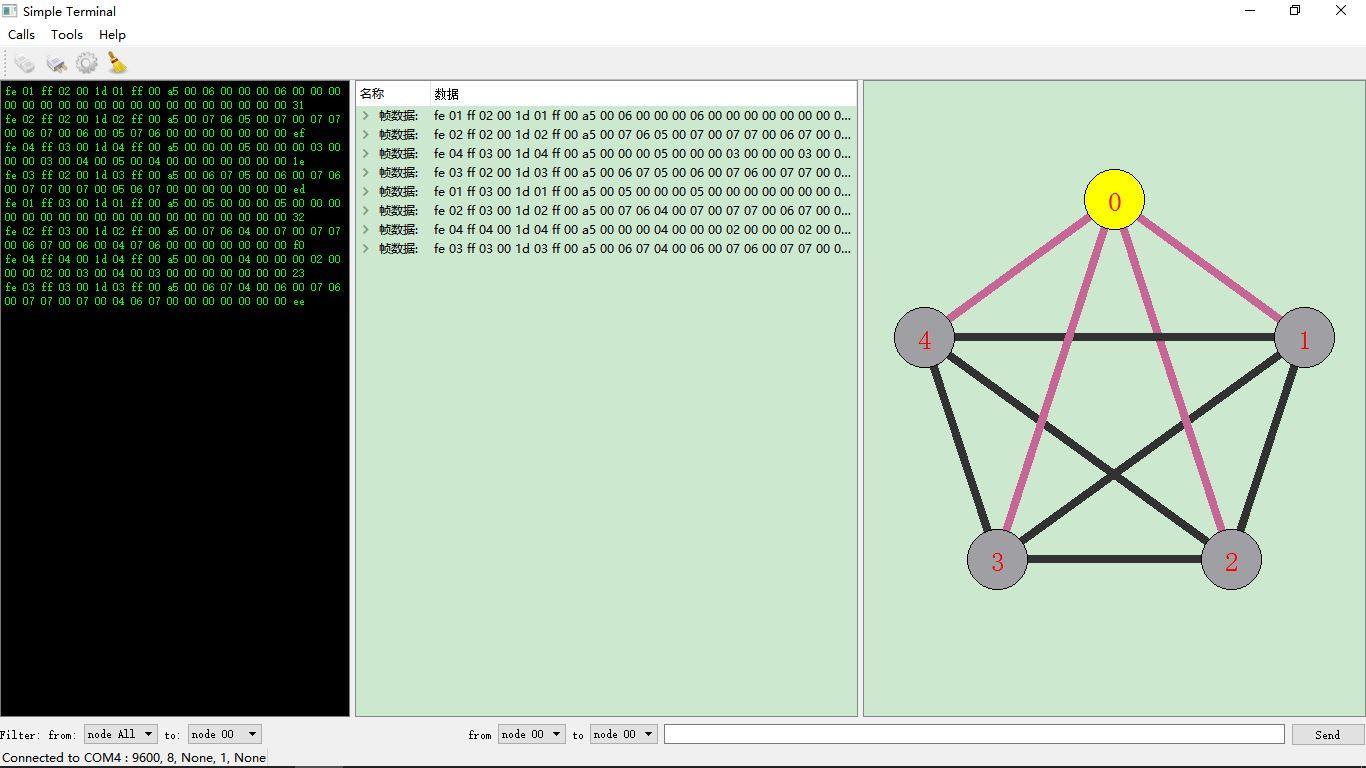The width and height of the screenshot is (1366, 768).
Task: Click the 数据 column header
Action: [643, 94]
